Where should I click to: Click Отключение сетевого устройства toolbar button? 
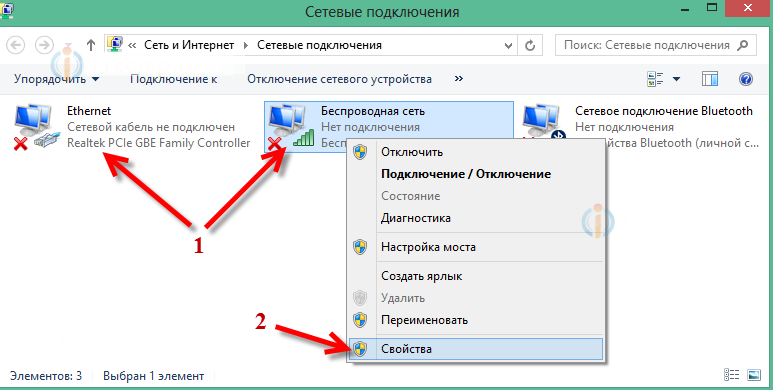[x=340, y=79]
